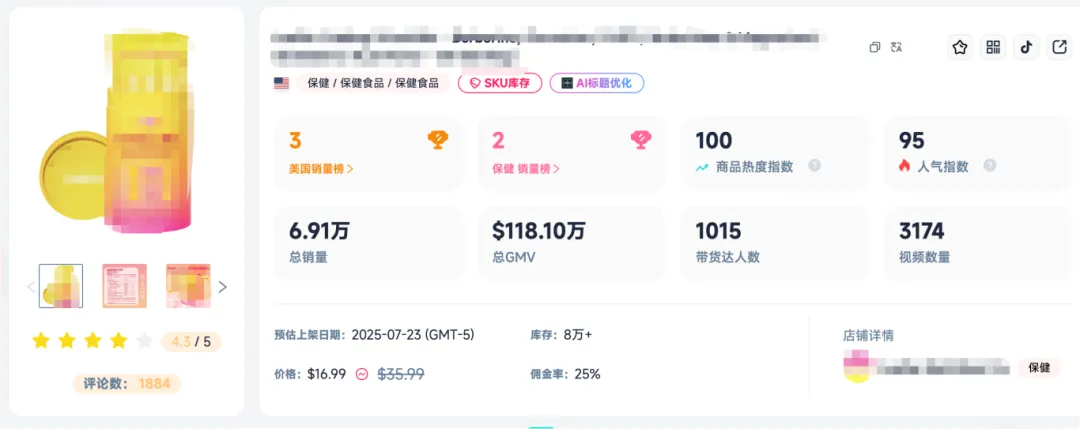The height and width of the screenshot is (429, 1080).
Task: Click the star favorite icon
Action: click(x=960, y=47)
